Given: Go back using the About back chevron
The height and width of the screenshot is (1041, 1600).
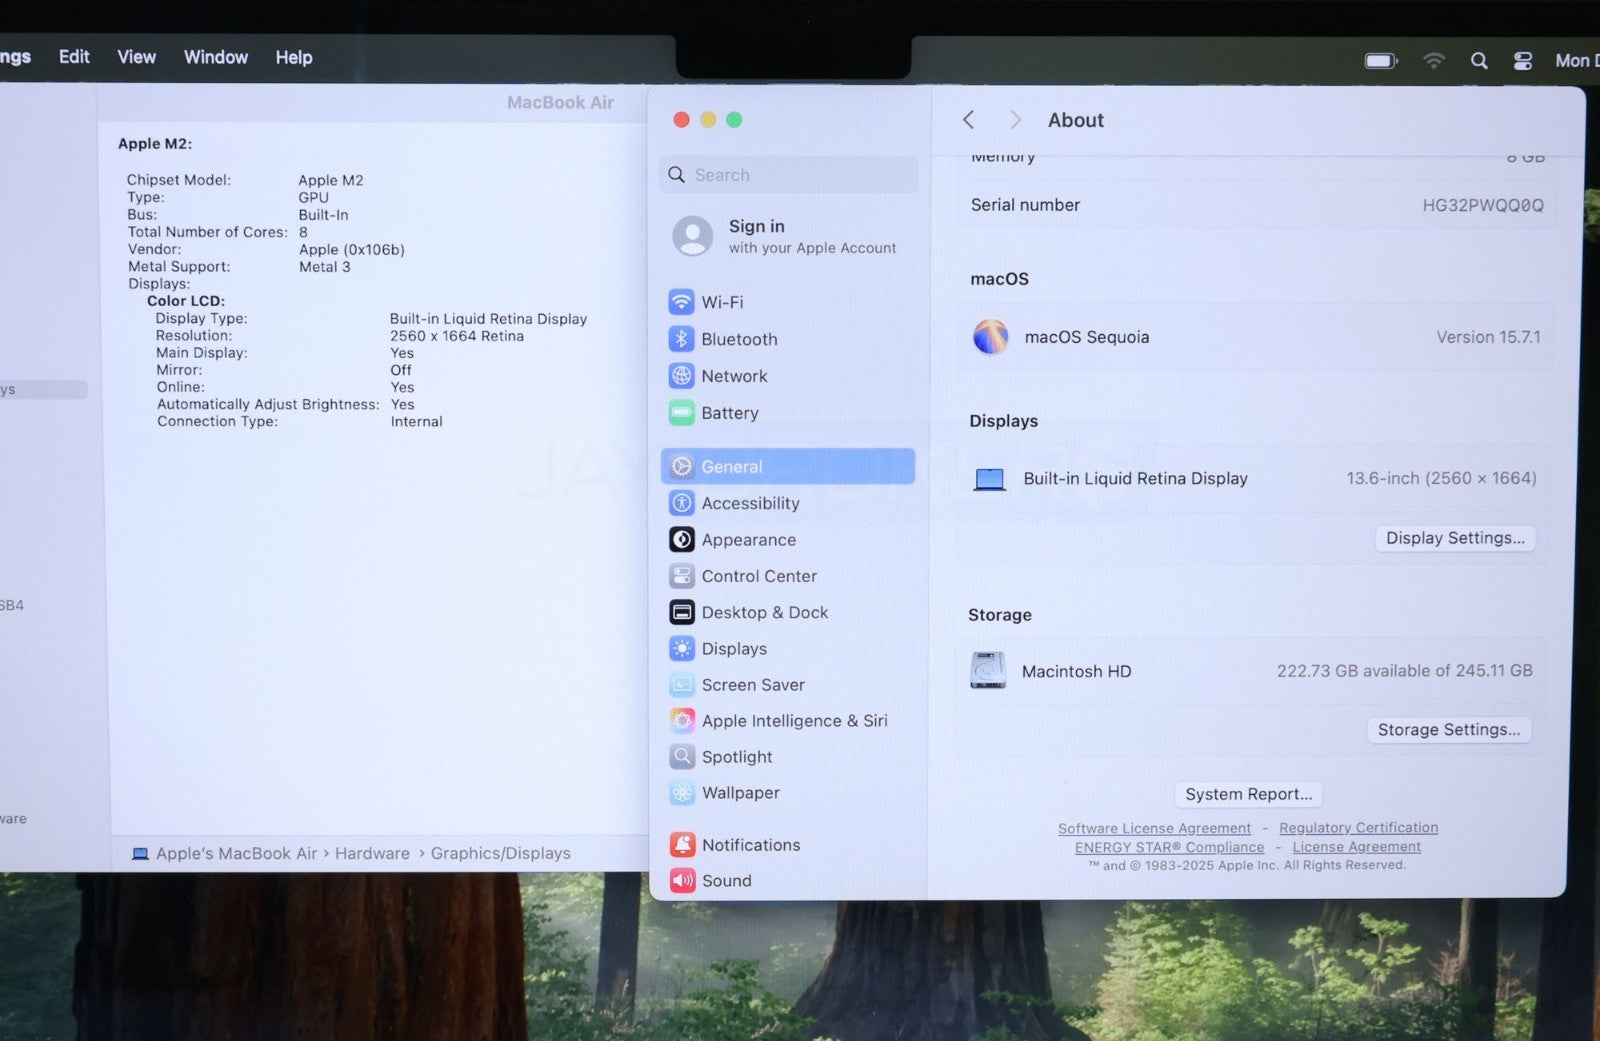Looking at the screenshot, I should 968,120.
